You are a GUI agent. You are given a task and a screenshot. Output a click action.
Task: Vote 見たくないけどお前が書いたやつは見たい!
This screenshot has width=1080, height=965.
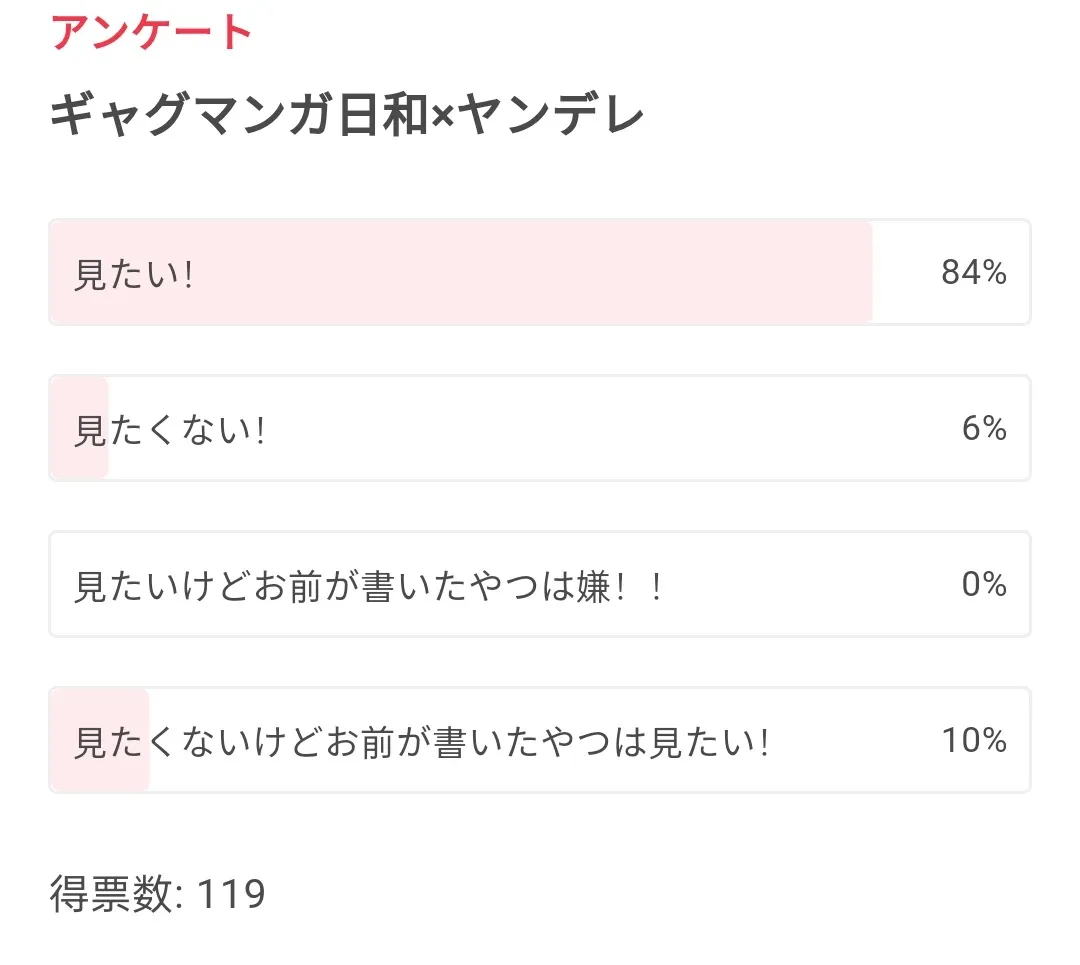[x=421, y=742]
